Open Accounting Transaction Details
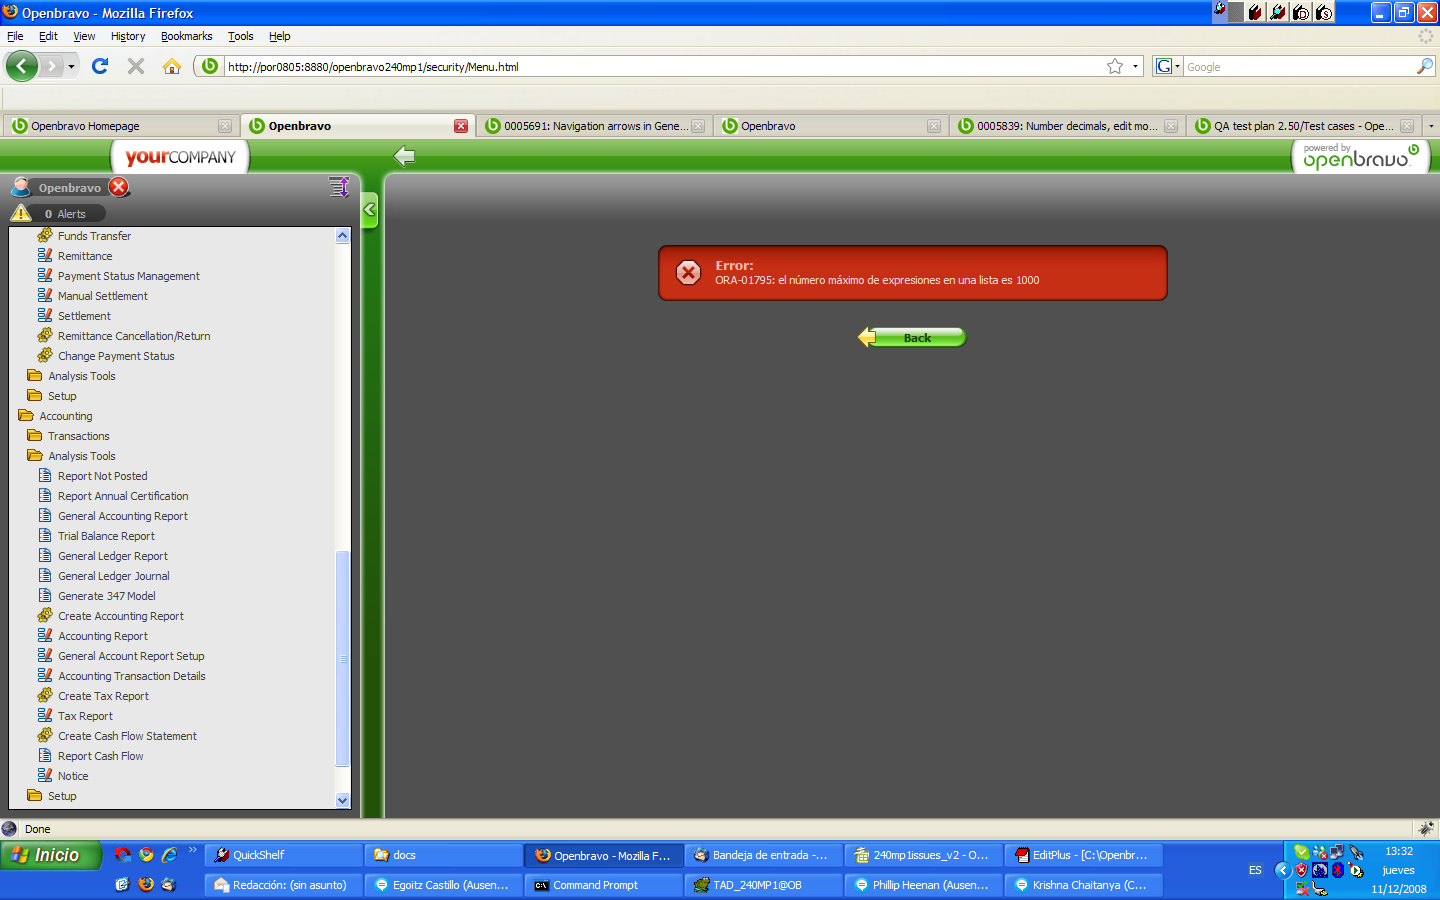1440x900 pixels. [132, 676]
